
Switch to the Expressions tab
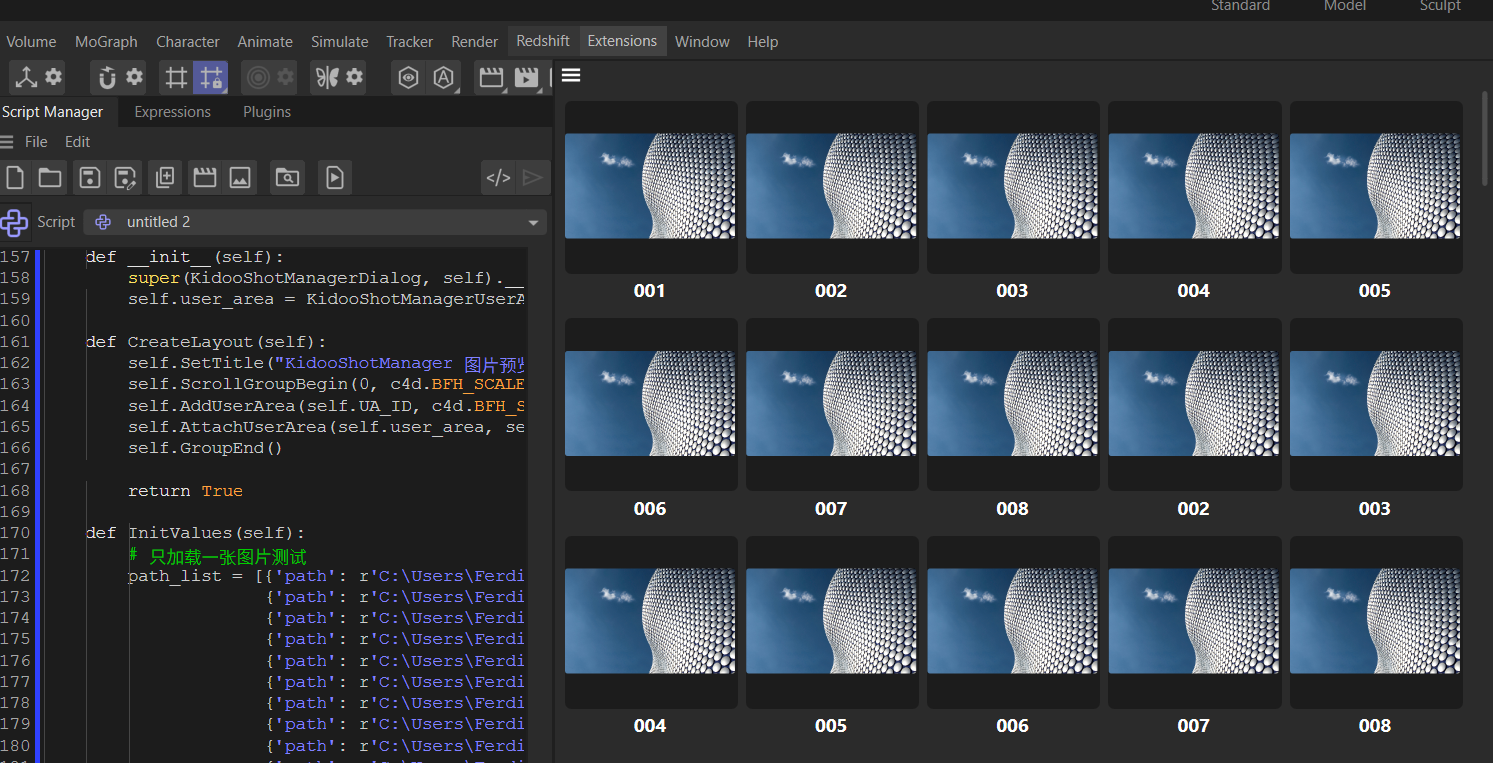(x=172, y=112)
